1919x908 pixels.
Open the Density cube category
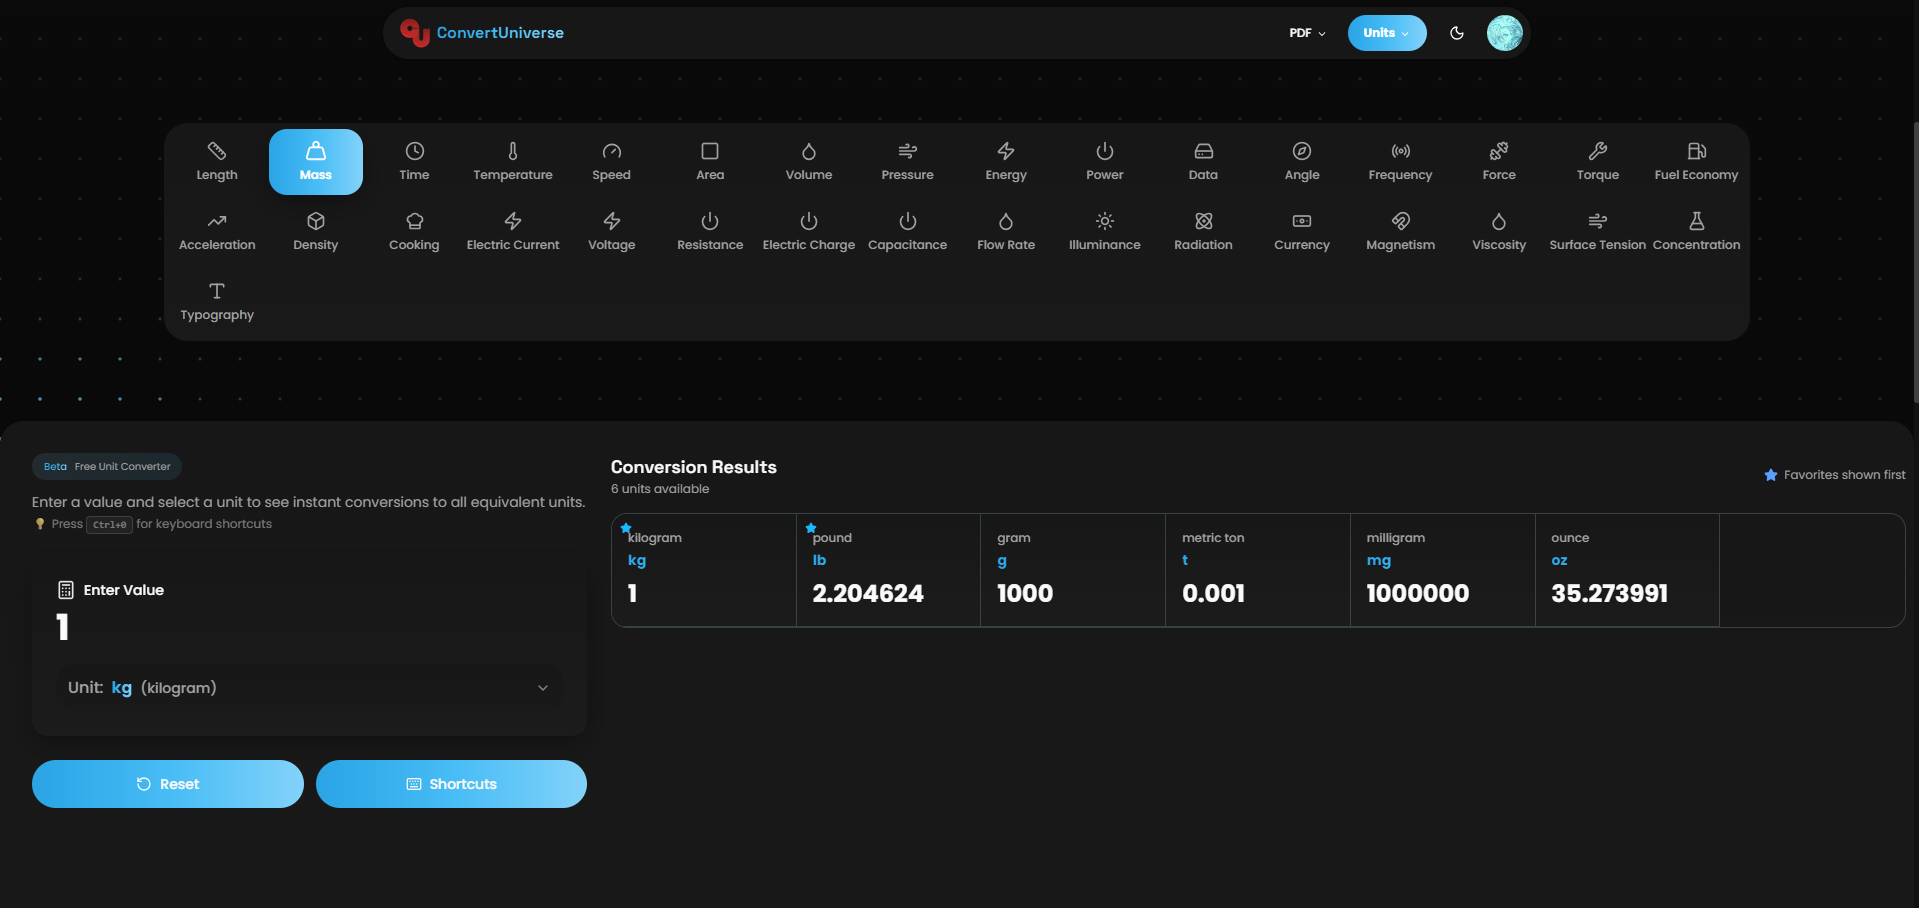316,231
